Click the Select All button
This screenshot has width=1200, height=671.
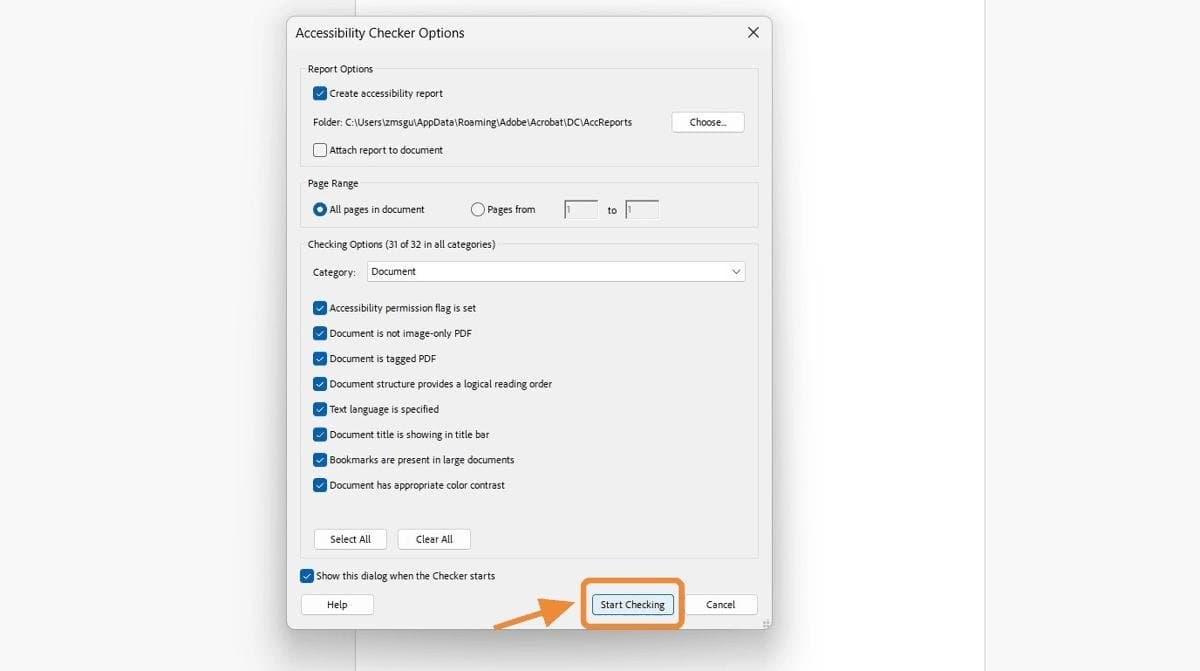[350, 539]
